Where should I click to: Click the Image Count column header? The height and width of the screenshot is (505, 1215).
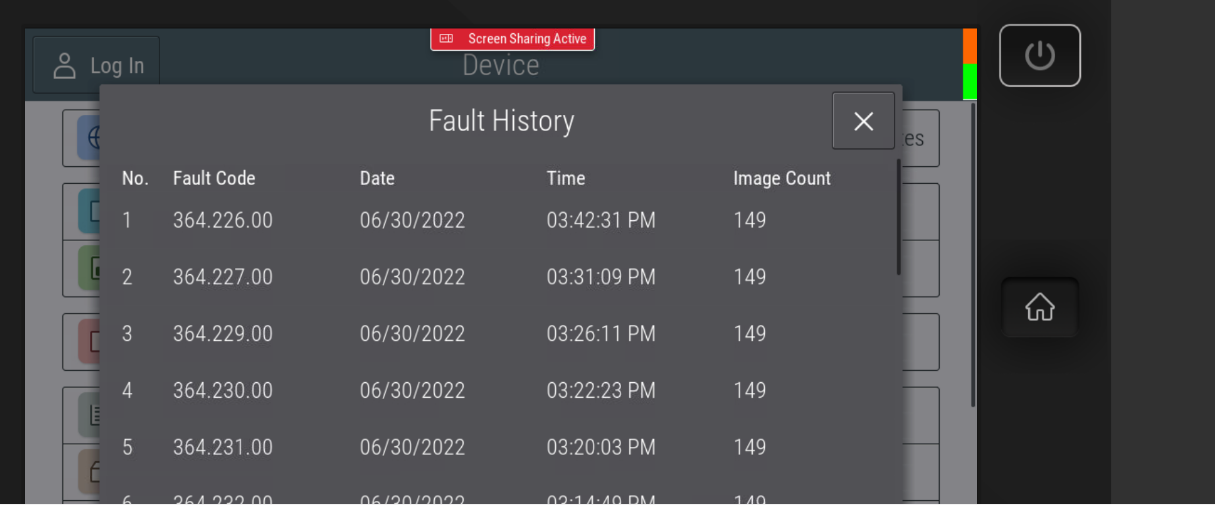[781, 178]
